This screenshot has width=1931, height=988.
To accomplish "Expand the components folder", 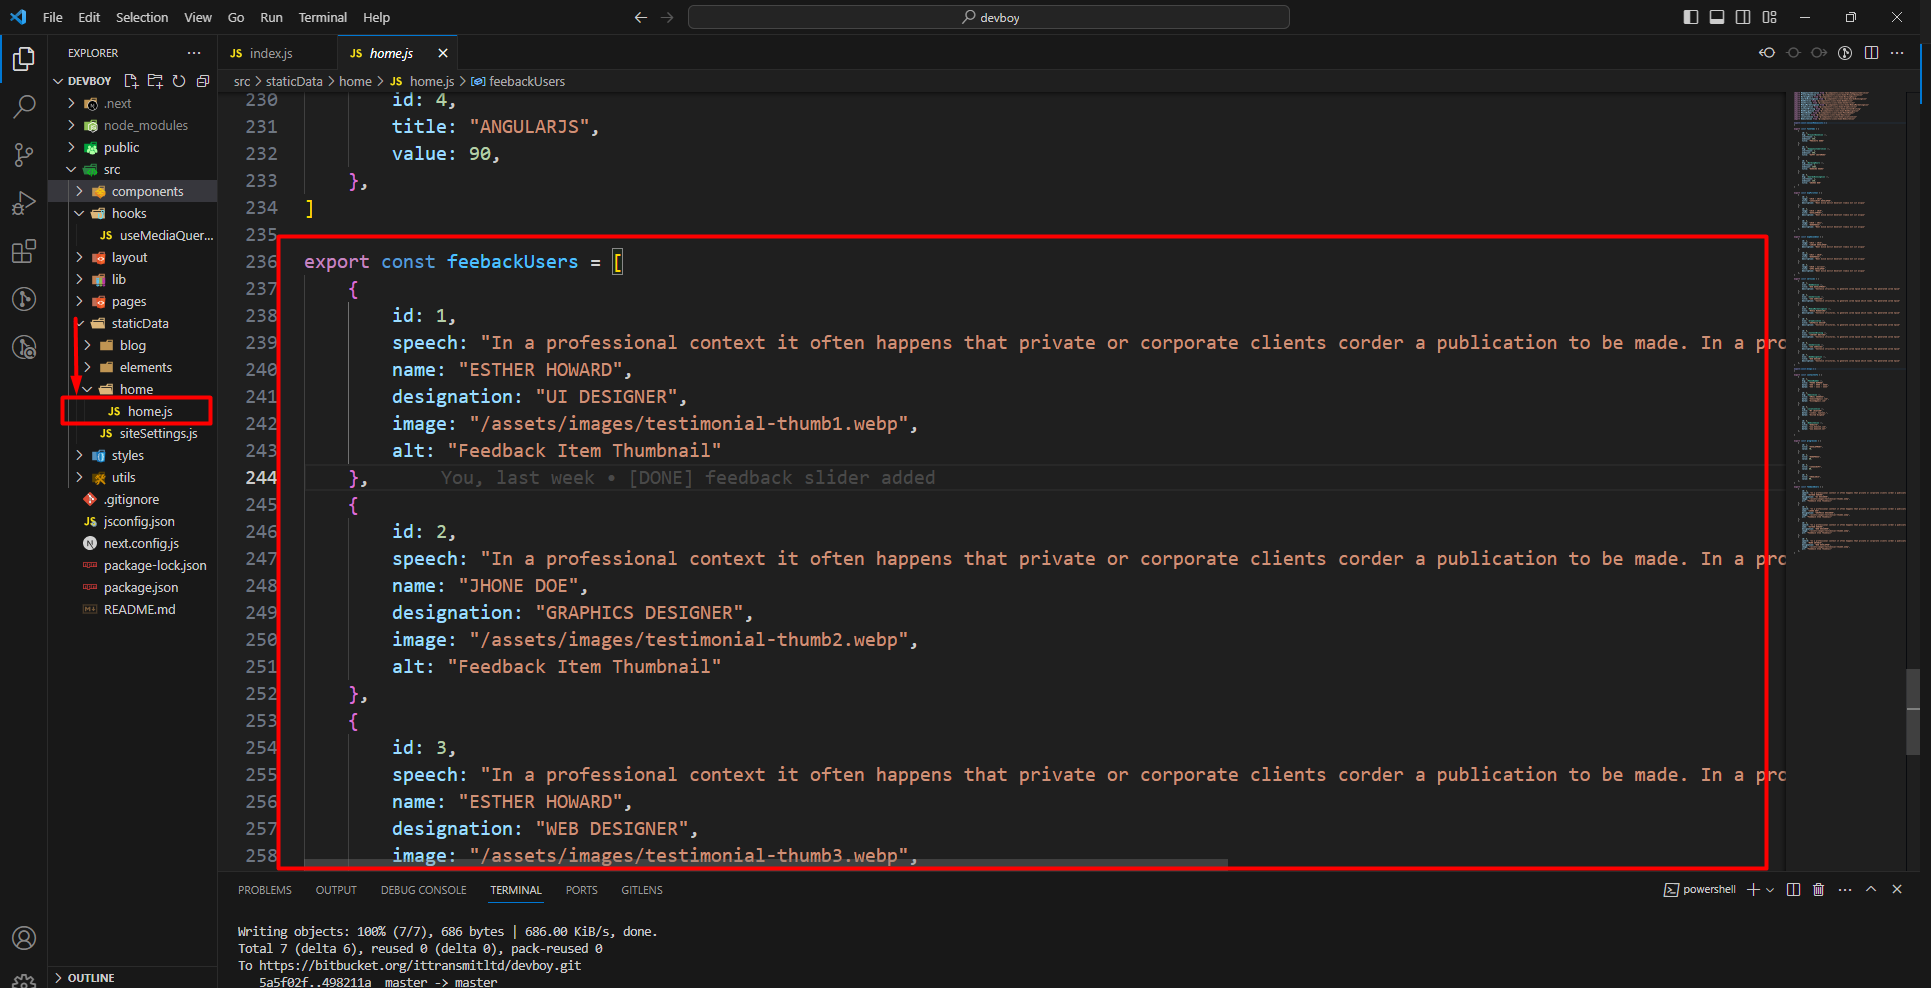I will pos(147,191).
